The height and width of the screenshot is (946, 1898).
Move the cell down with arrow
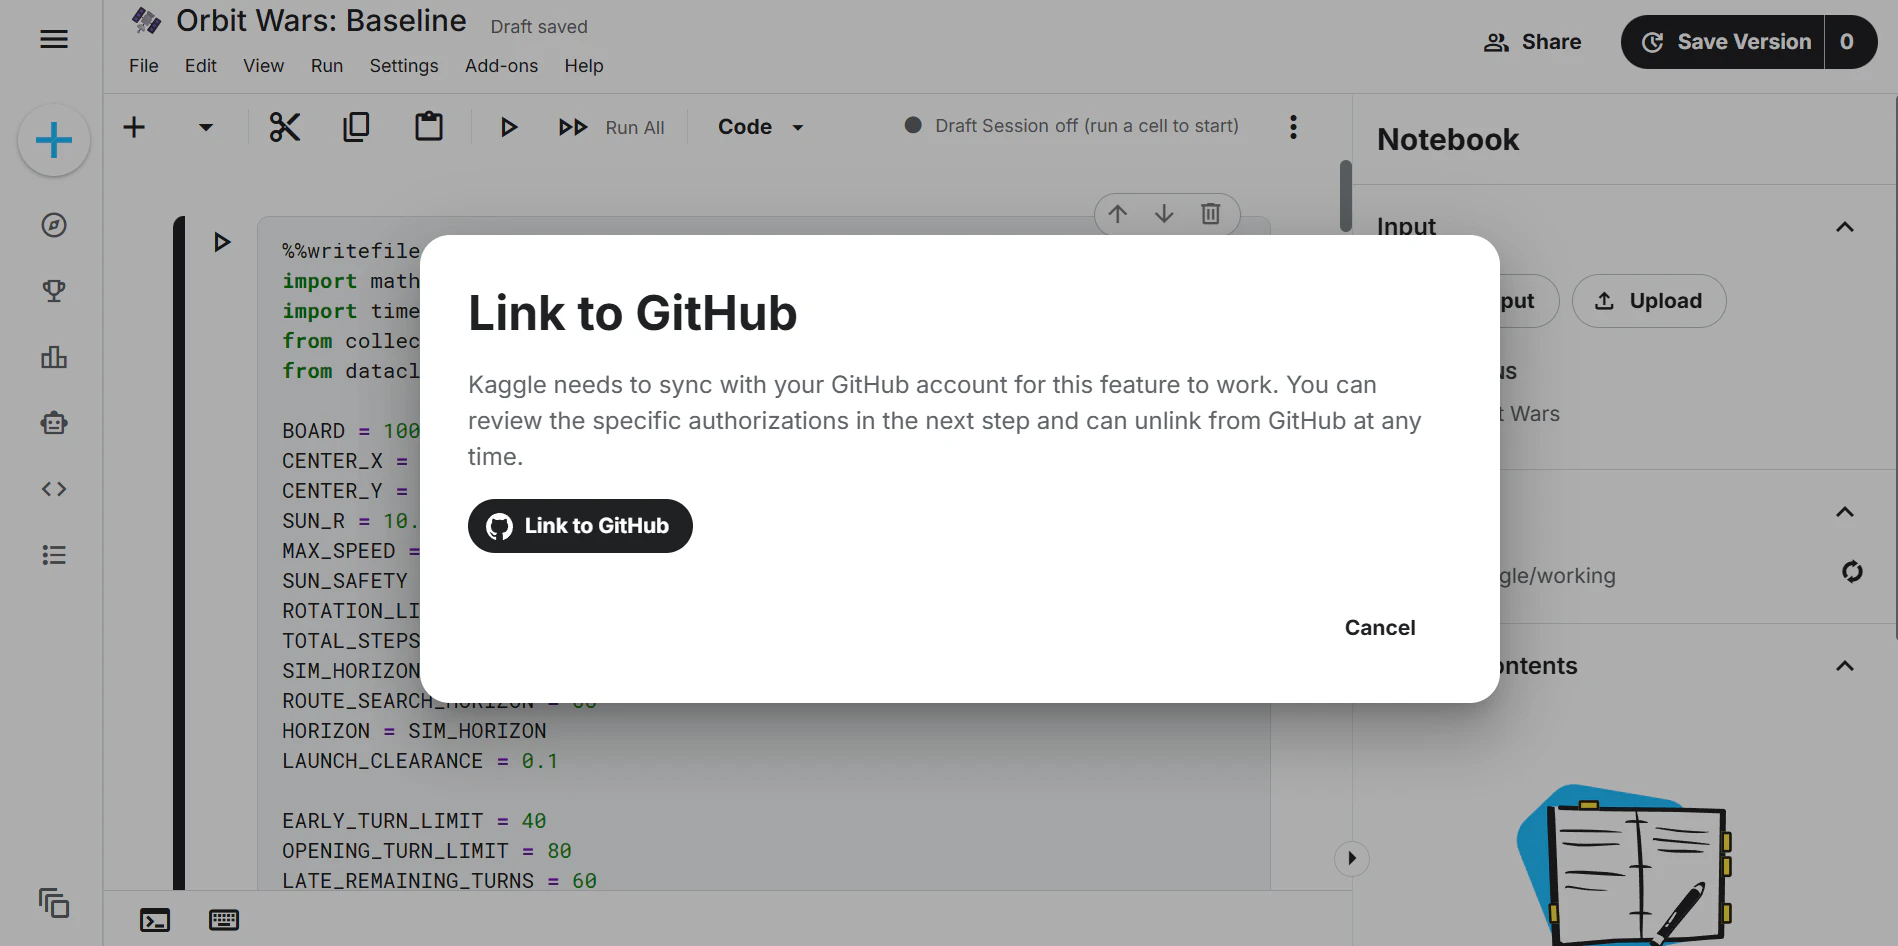1164,214
